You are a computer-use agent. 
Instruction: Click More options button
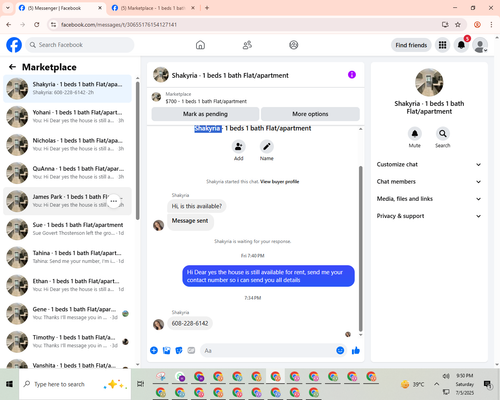tap(310, 114)
